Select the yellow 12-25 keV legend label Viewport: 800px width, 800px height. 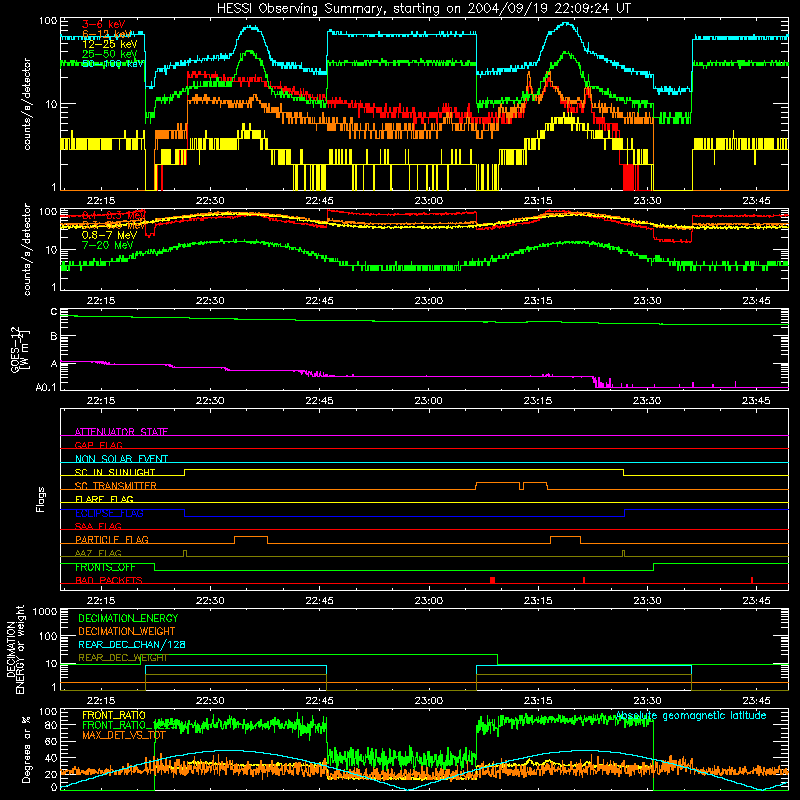tap(109, 44)
